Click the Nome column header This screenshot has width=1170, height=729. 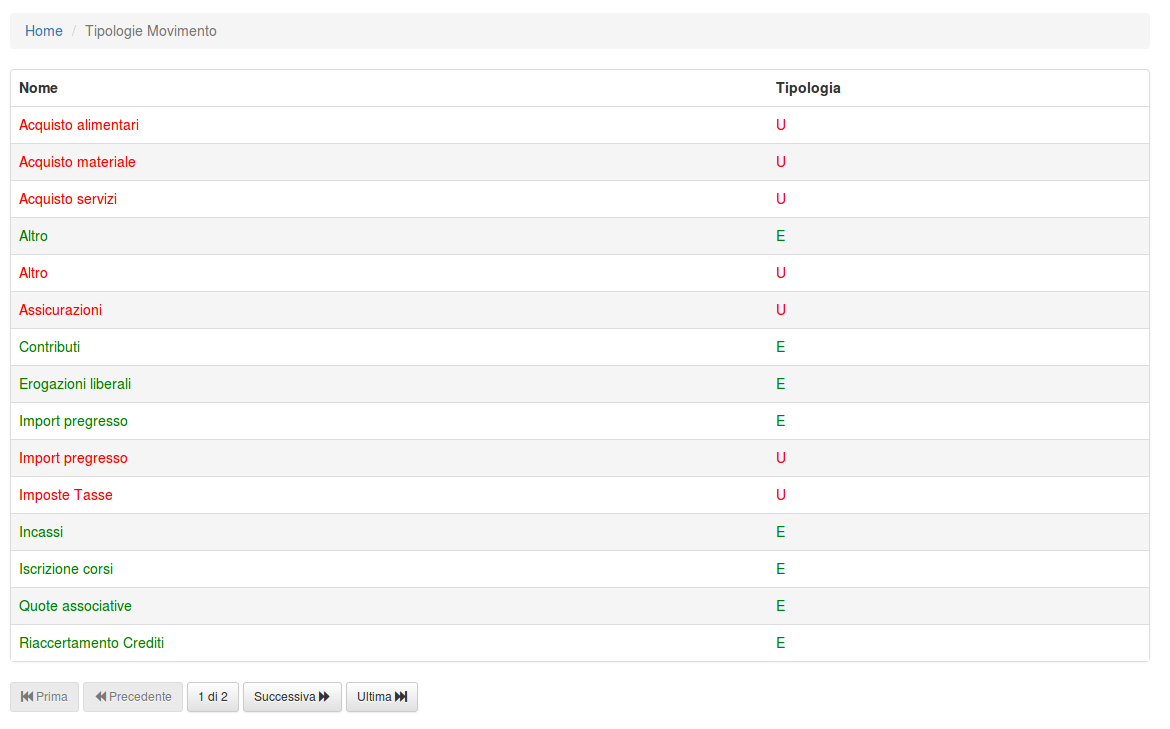tap(38, 88)
